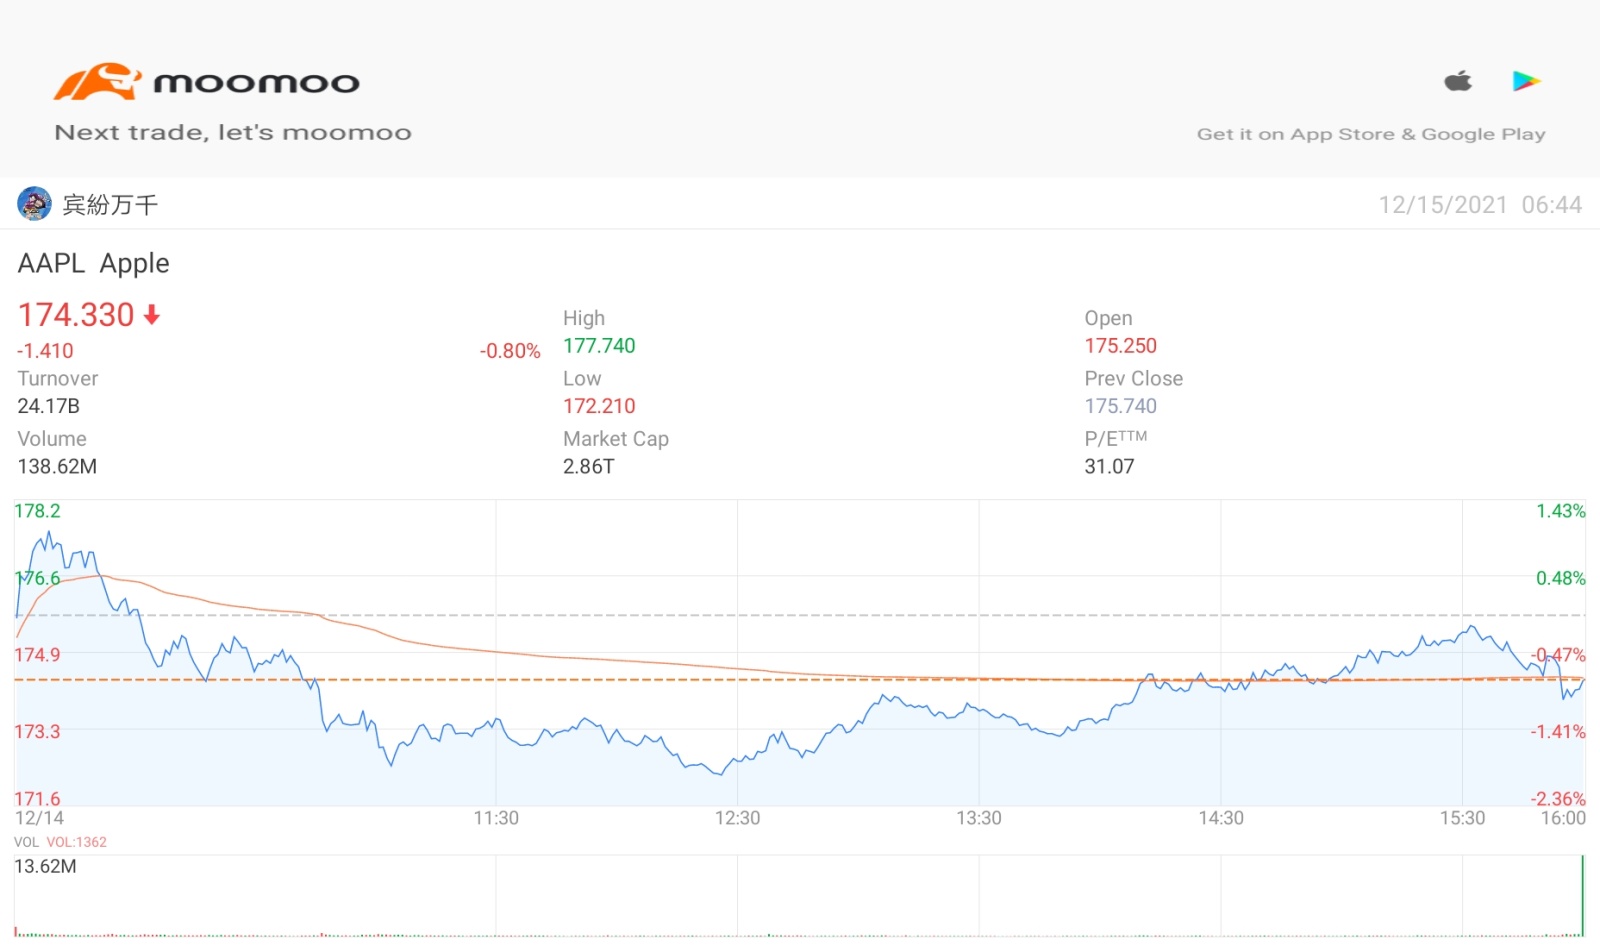Click the 11:30 time marker on chart
The height and width of the screenshot is (952, 1600).
point(496,818)
